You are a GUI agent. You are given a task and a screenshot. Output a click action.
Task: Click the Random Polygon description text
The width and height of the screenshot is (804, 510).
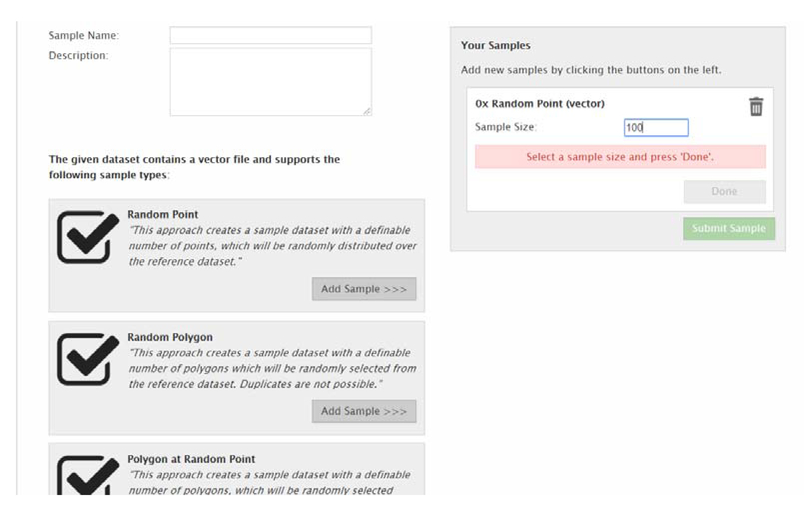pyautogui.click(x=272, y=369)
